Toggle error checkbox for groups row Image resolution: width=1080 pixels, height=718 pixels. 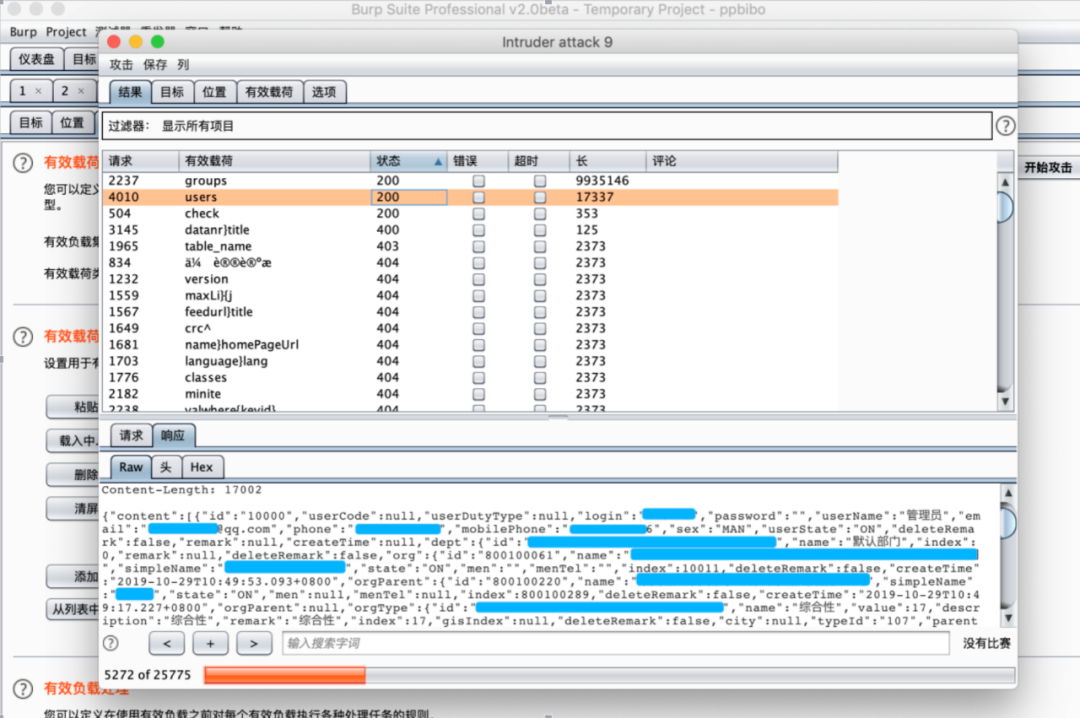coord(478,181)
